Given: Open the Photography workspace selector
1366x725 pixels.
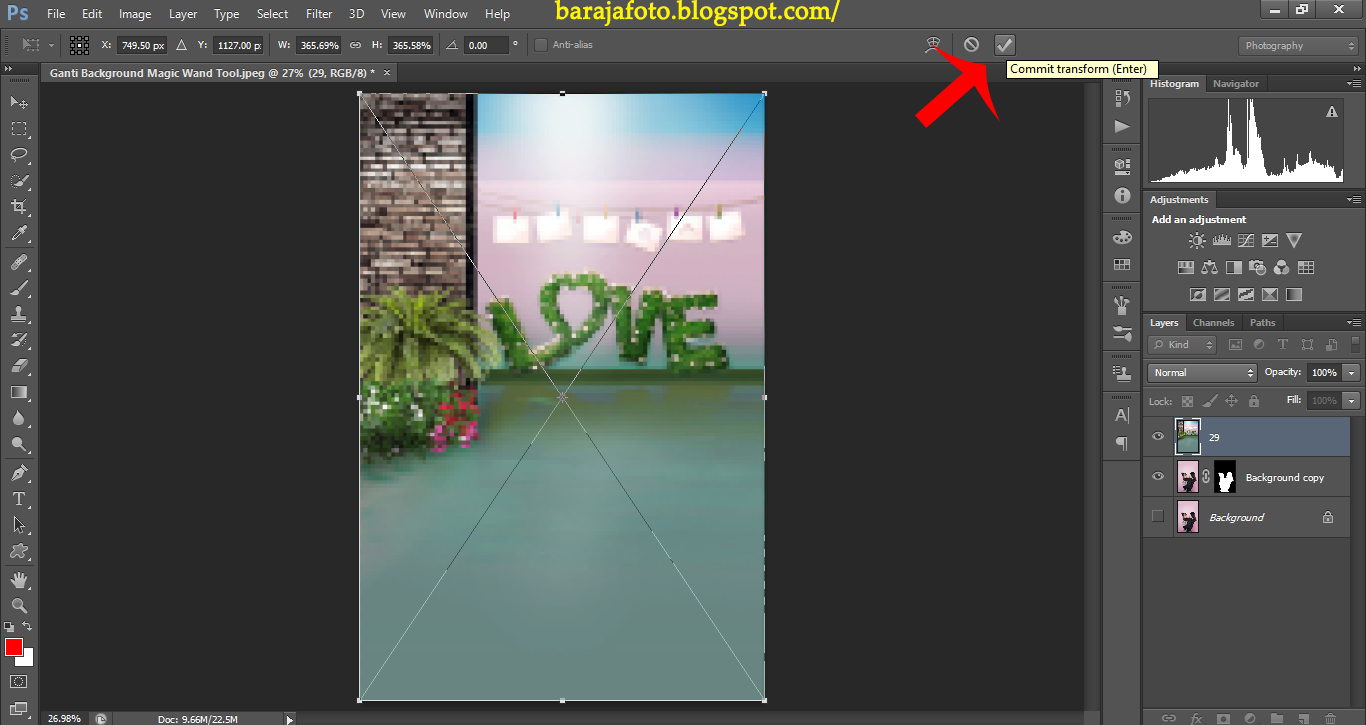Looking at the screenshot, I should click(1297, 45).
